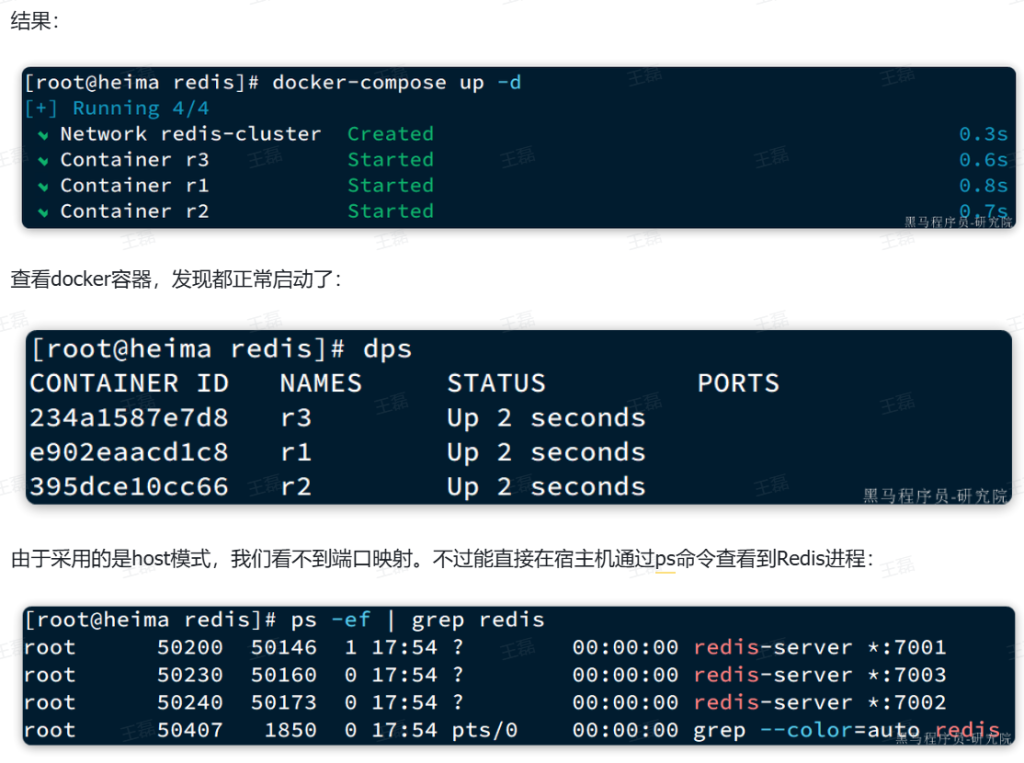Click the "redis-server *:7002" process entry

tap(819, 703)
